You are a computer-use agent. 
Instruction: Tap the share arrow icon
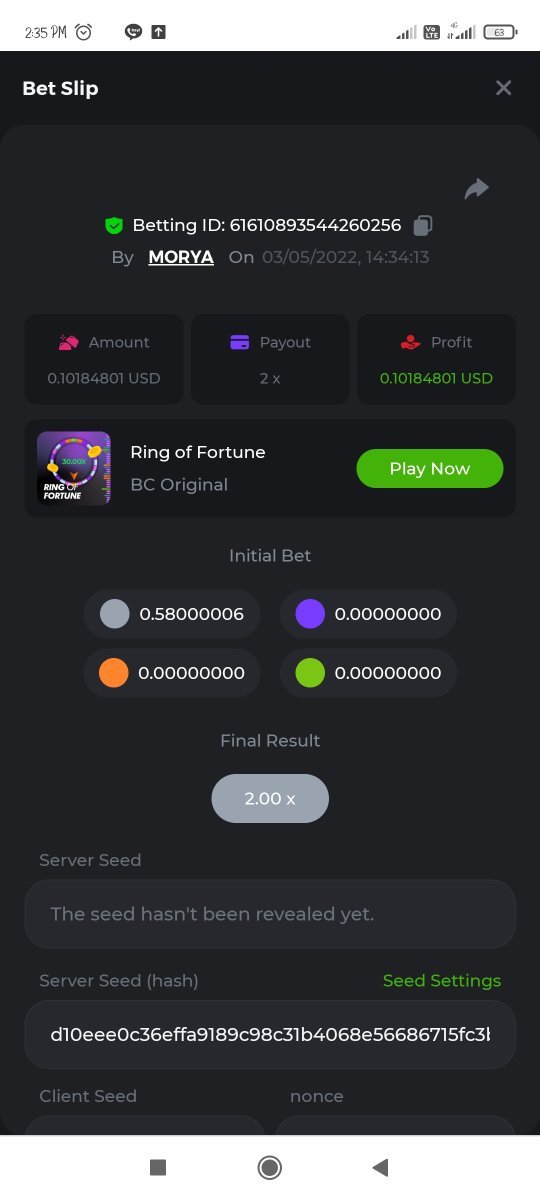pos(477,188)
